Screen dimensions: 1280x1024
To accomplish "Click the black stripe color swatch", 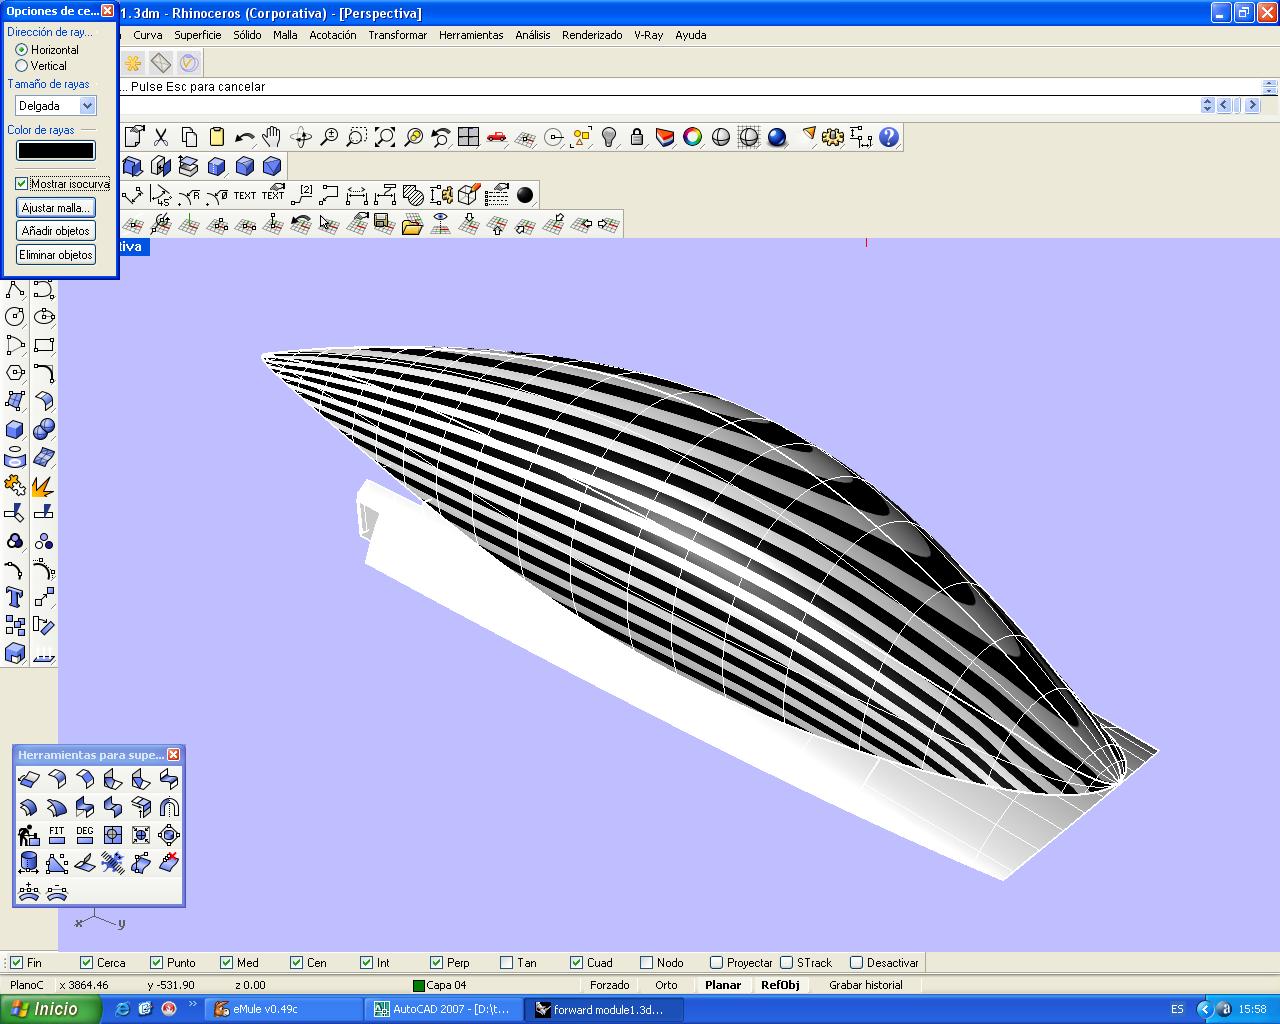I will point(56,151).
